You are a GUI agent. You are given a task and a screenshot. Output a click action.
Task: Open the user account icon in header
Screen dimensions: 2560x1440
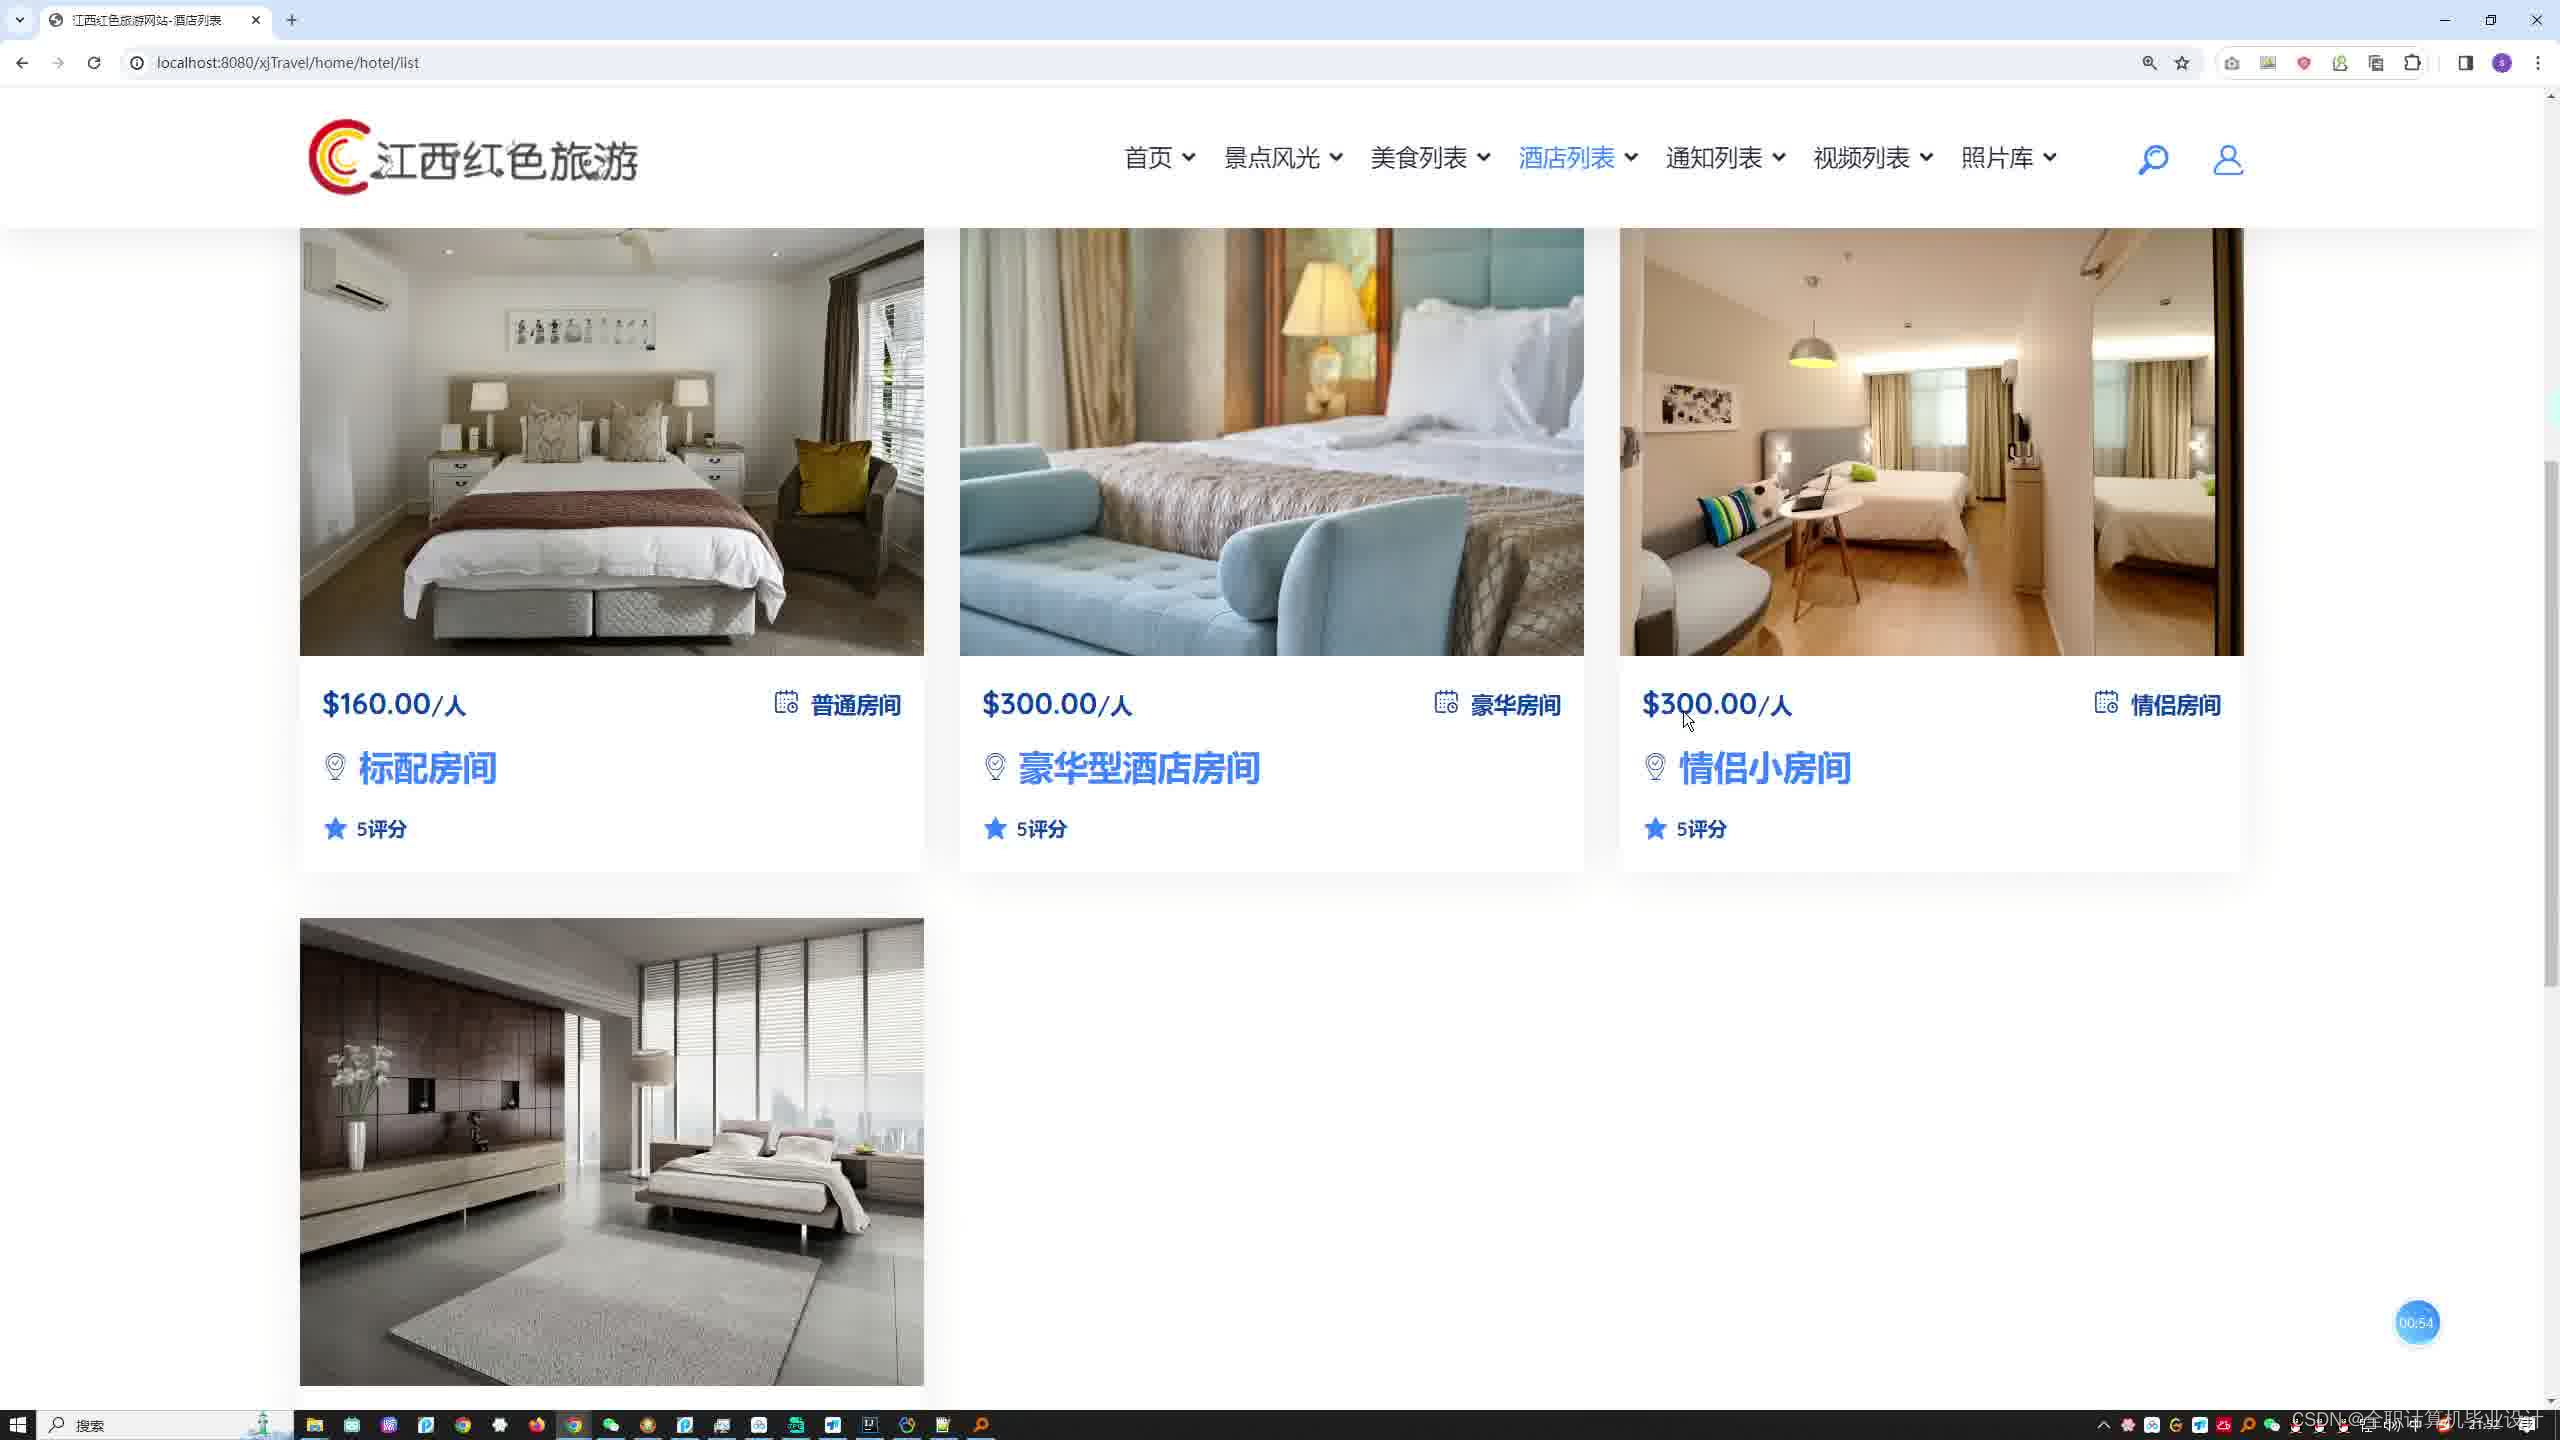click(x=2227, y=160)
